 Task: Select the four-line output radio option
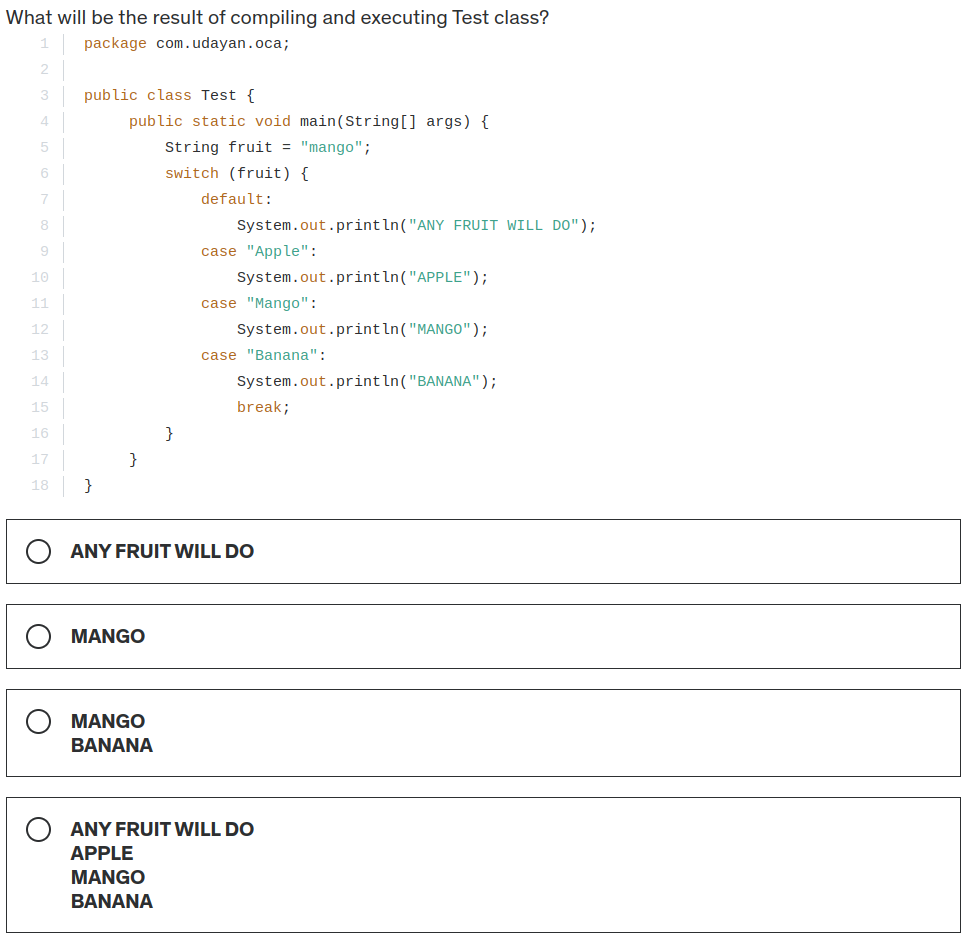click(39, 829)
